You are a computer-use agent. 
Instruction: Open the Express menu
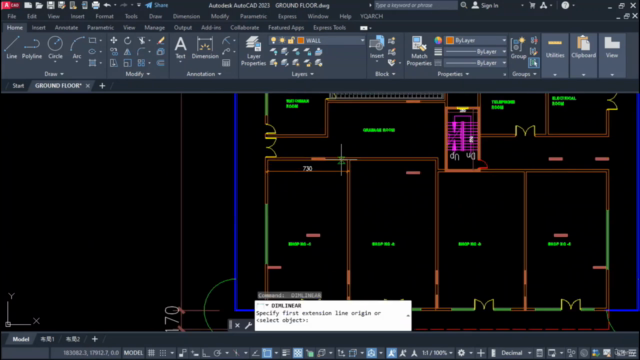287,16
